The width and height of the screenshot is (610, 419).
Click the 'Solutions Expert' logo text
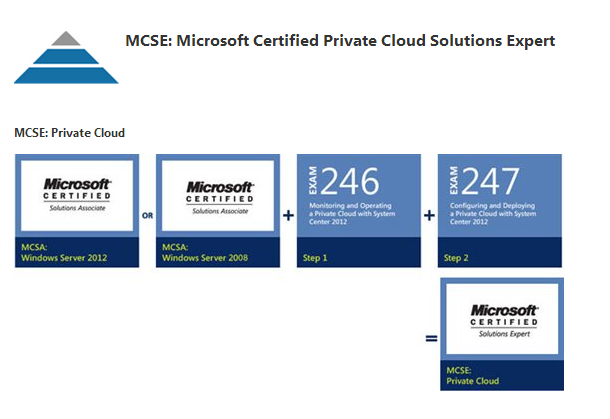coord(505,334)
